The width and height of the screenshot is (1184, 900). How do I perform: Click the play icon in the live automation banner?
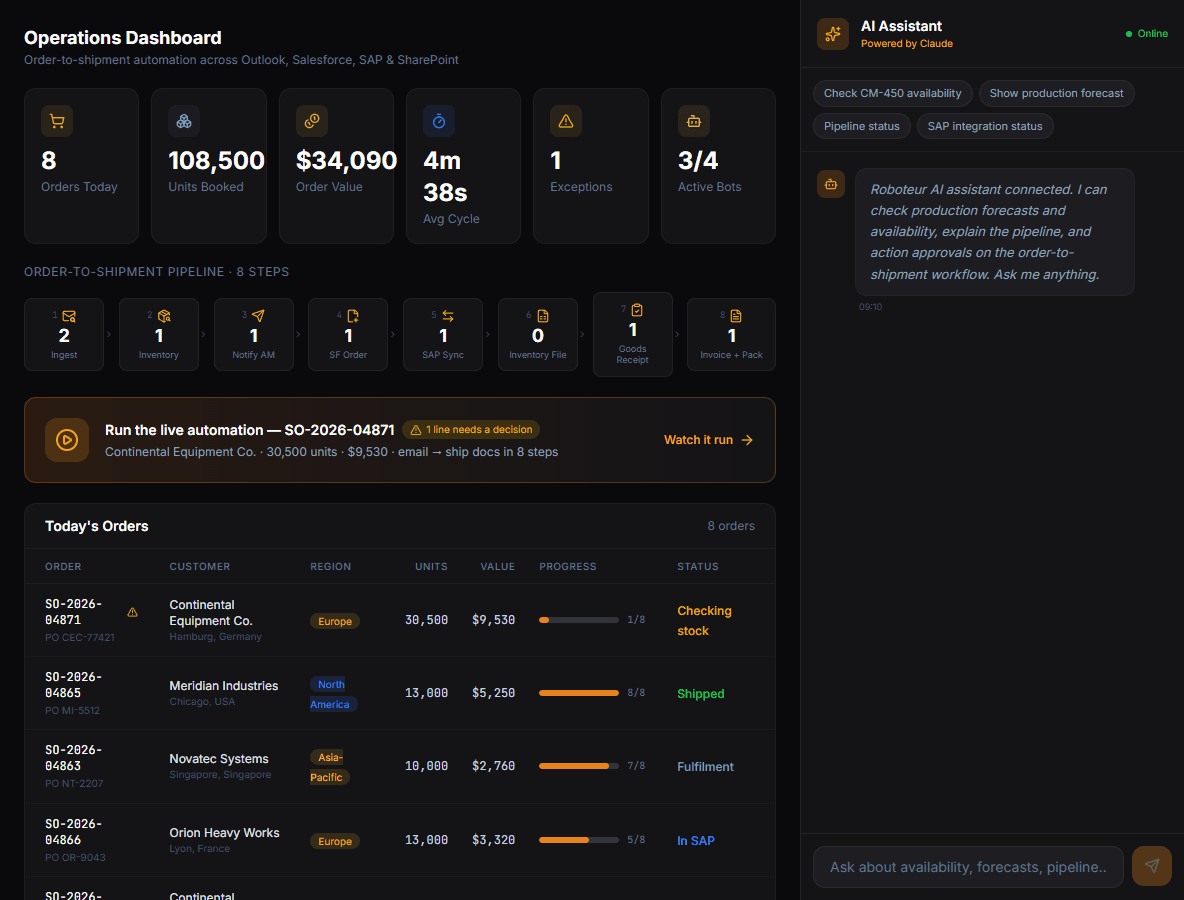pos(66,440)
